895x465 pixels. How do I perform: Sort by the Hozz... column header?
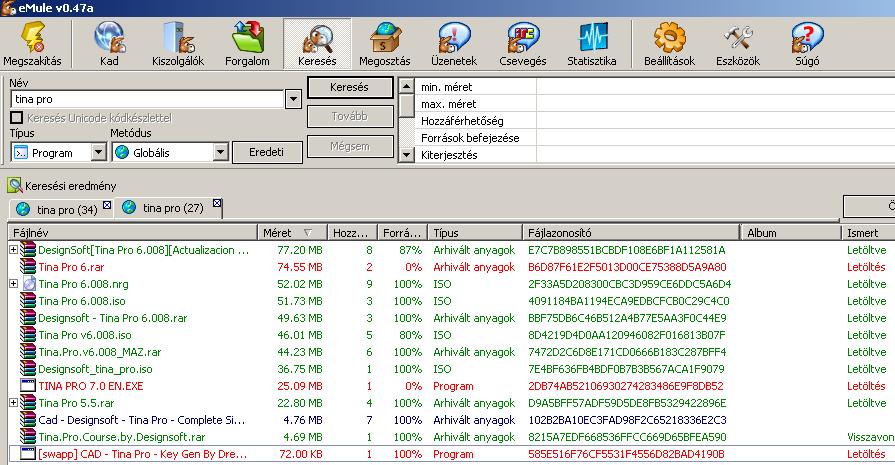coord(352,233)
